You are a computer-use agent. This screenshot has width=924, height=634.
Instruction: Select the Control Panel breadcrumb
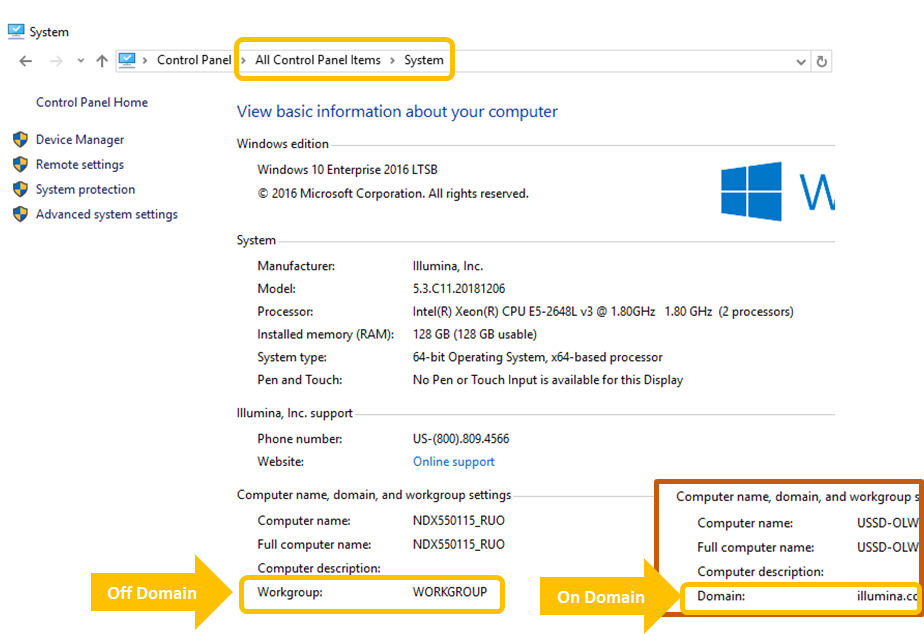193,60
